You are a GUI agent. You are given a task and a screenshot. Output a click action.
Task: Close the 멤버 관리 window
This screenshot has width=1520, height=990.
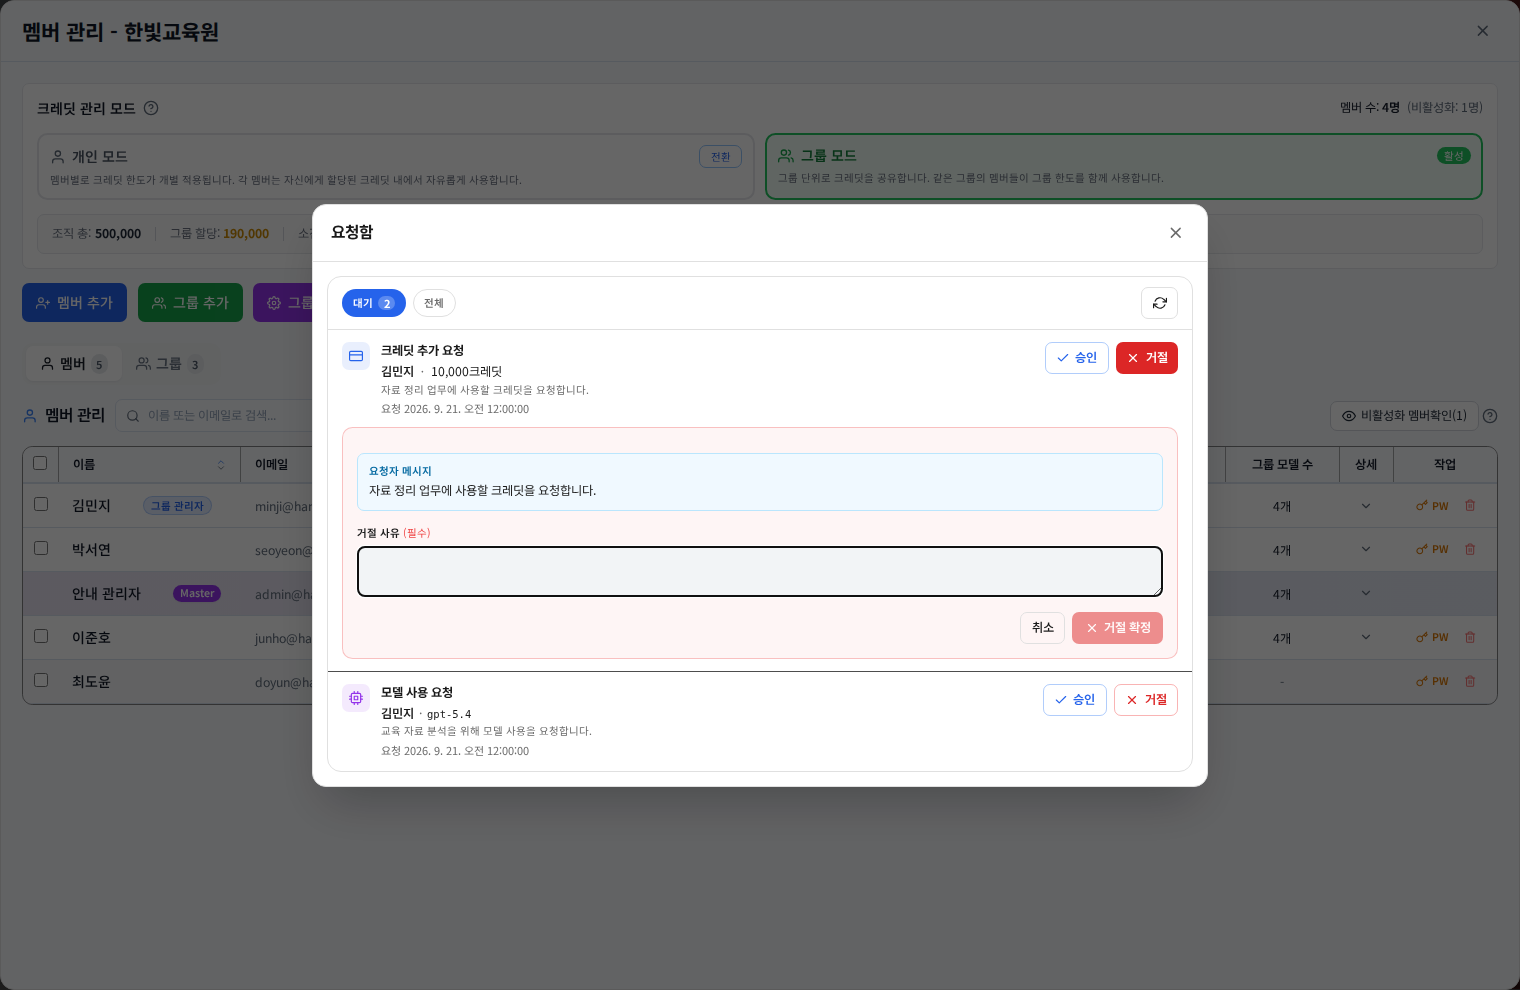pos(1482,31)
